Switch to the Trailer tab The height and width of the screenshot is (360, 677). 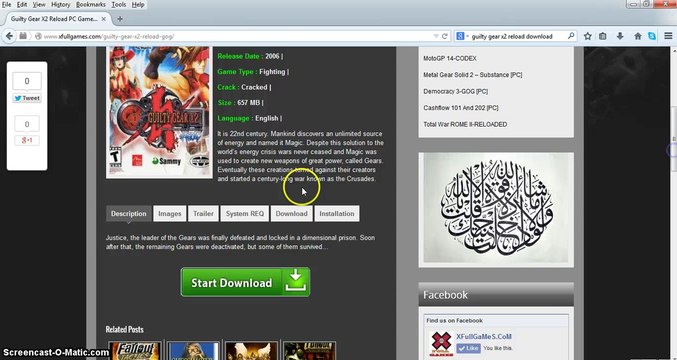[203, 214]
